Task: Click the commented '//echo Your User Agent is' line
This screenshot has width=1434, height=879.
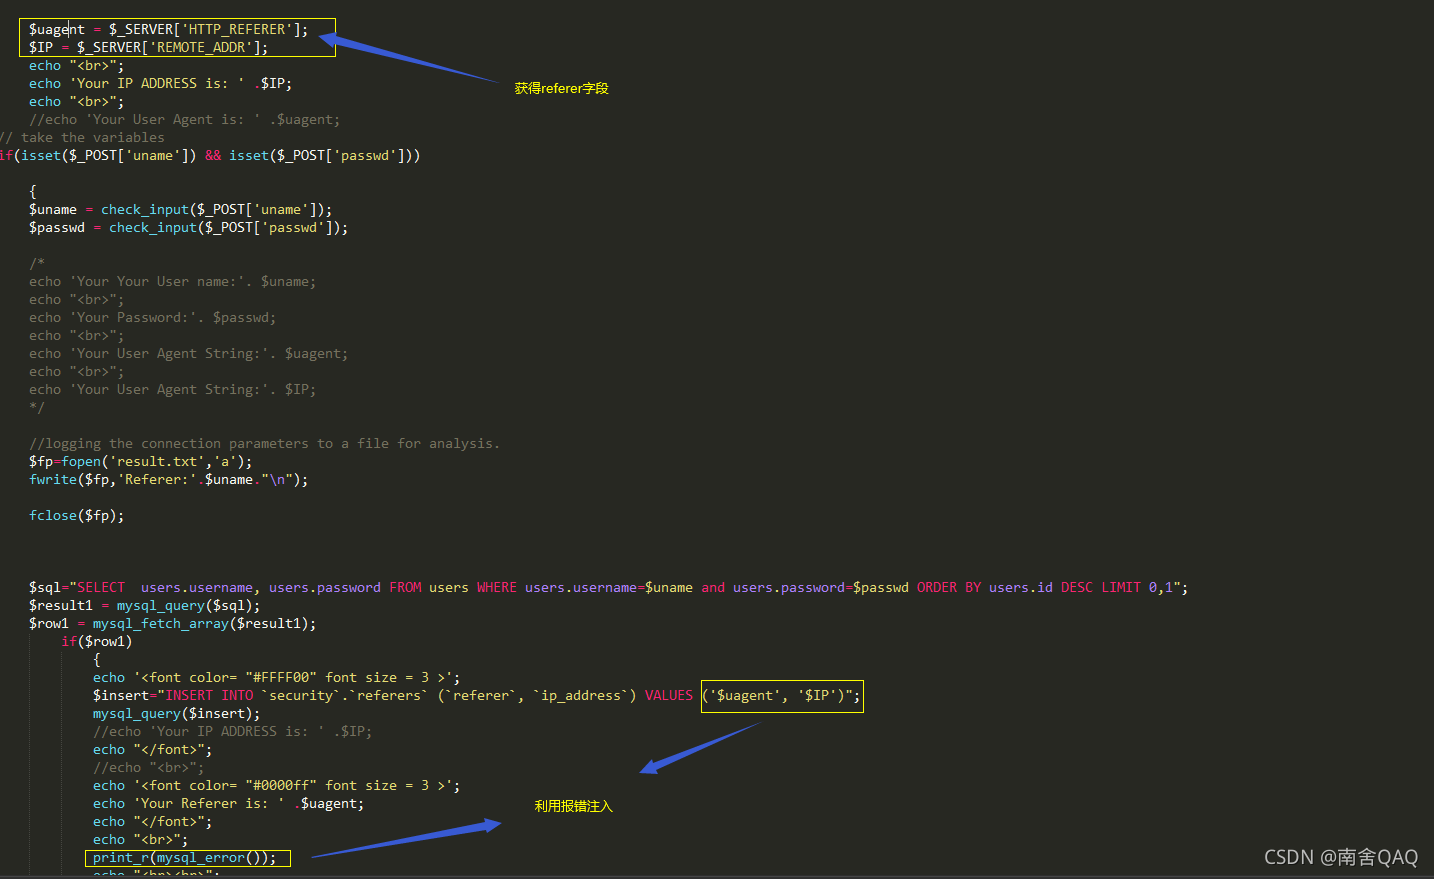Action: click(x=184, y=119)
